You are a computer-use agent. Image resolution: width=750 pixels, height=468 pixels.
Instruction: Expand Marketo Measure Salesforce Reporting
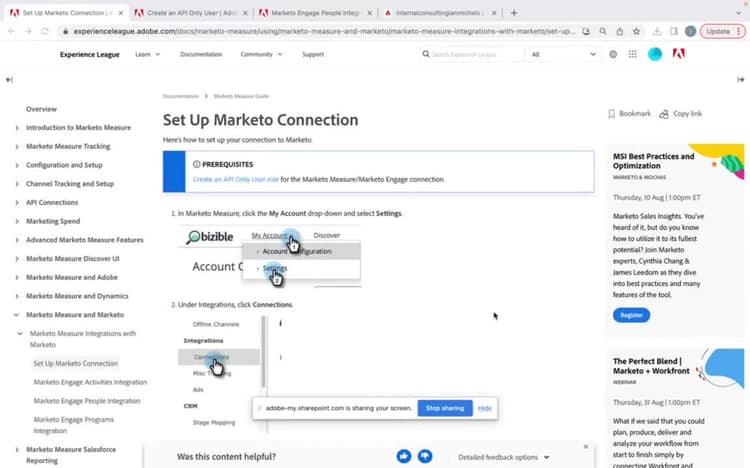tap(17, 449)
